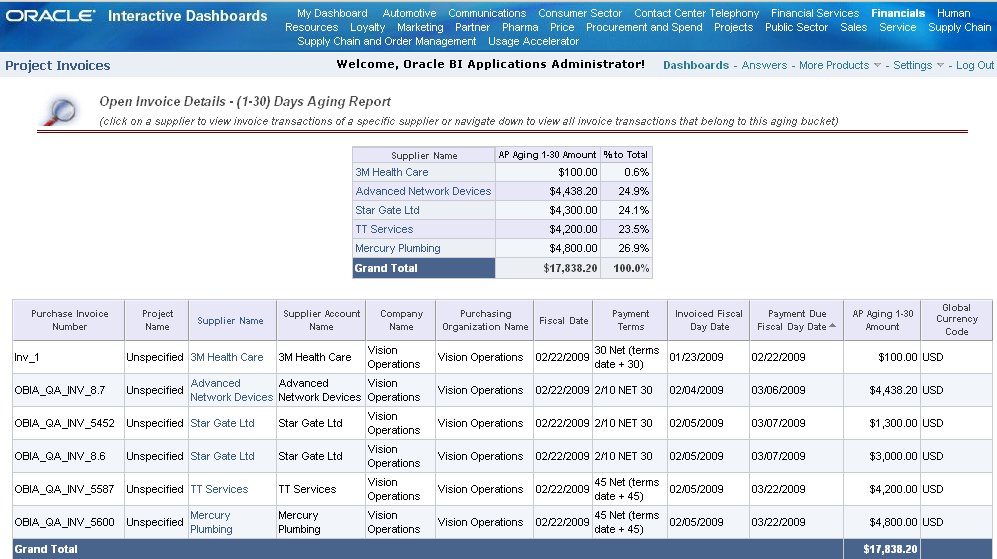Switch to the Procurement and Spend tab
This screenshot has width=997, height=559.
[644, 27]
